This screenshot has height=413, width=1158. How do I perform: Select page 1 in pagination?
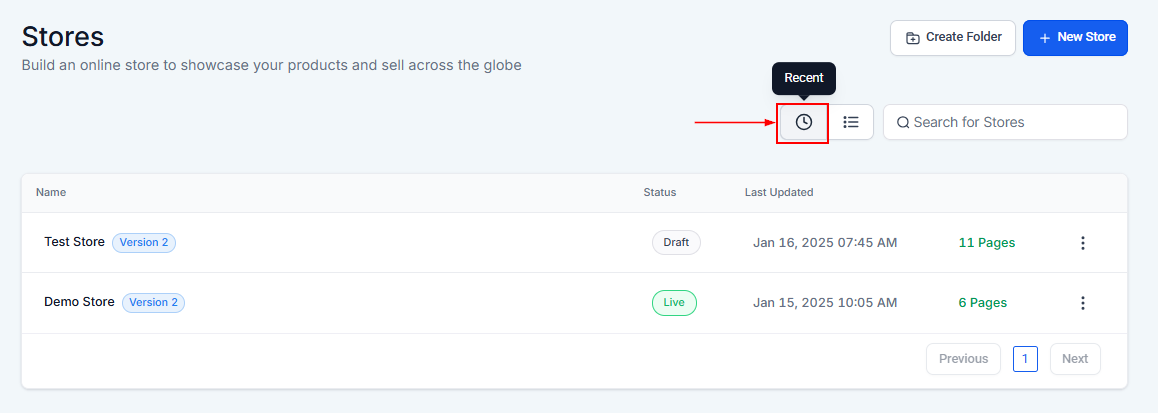(x=1025, y=359)
